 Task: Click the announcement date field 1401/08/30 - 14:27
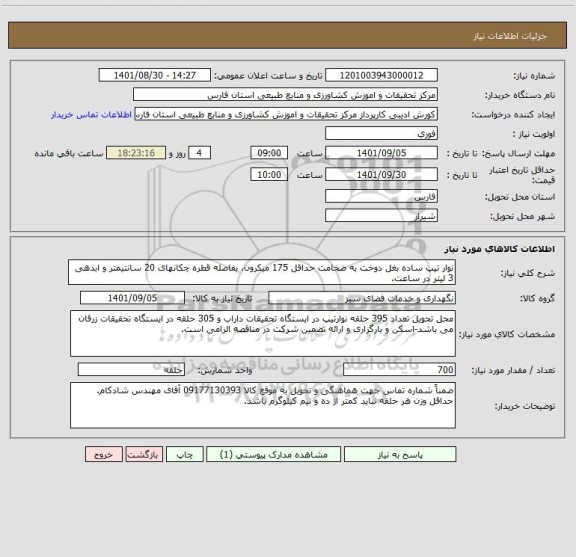pos(155,75)
